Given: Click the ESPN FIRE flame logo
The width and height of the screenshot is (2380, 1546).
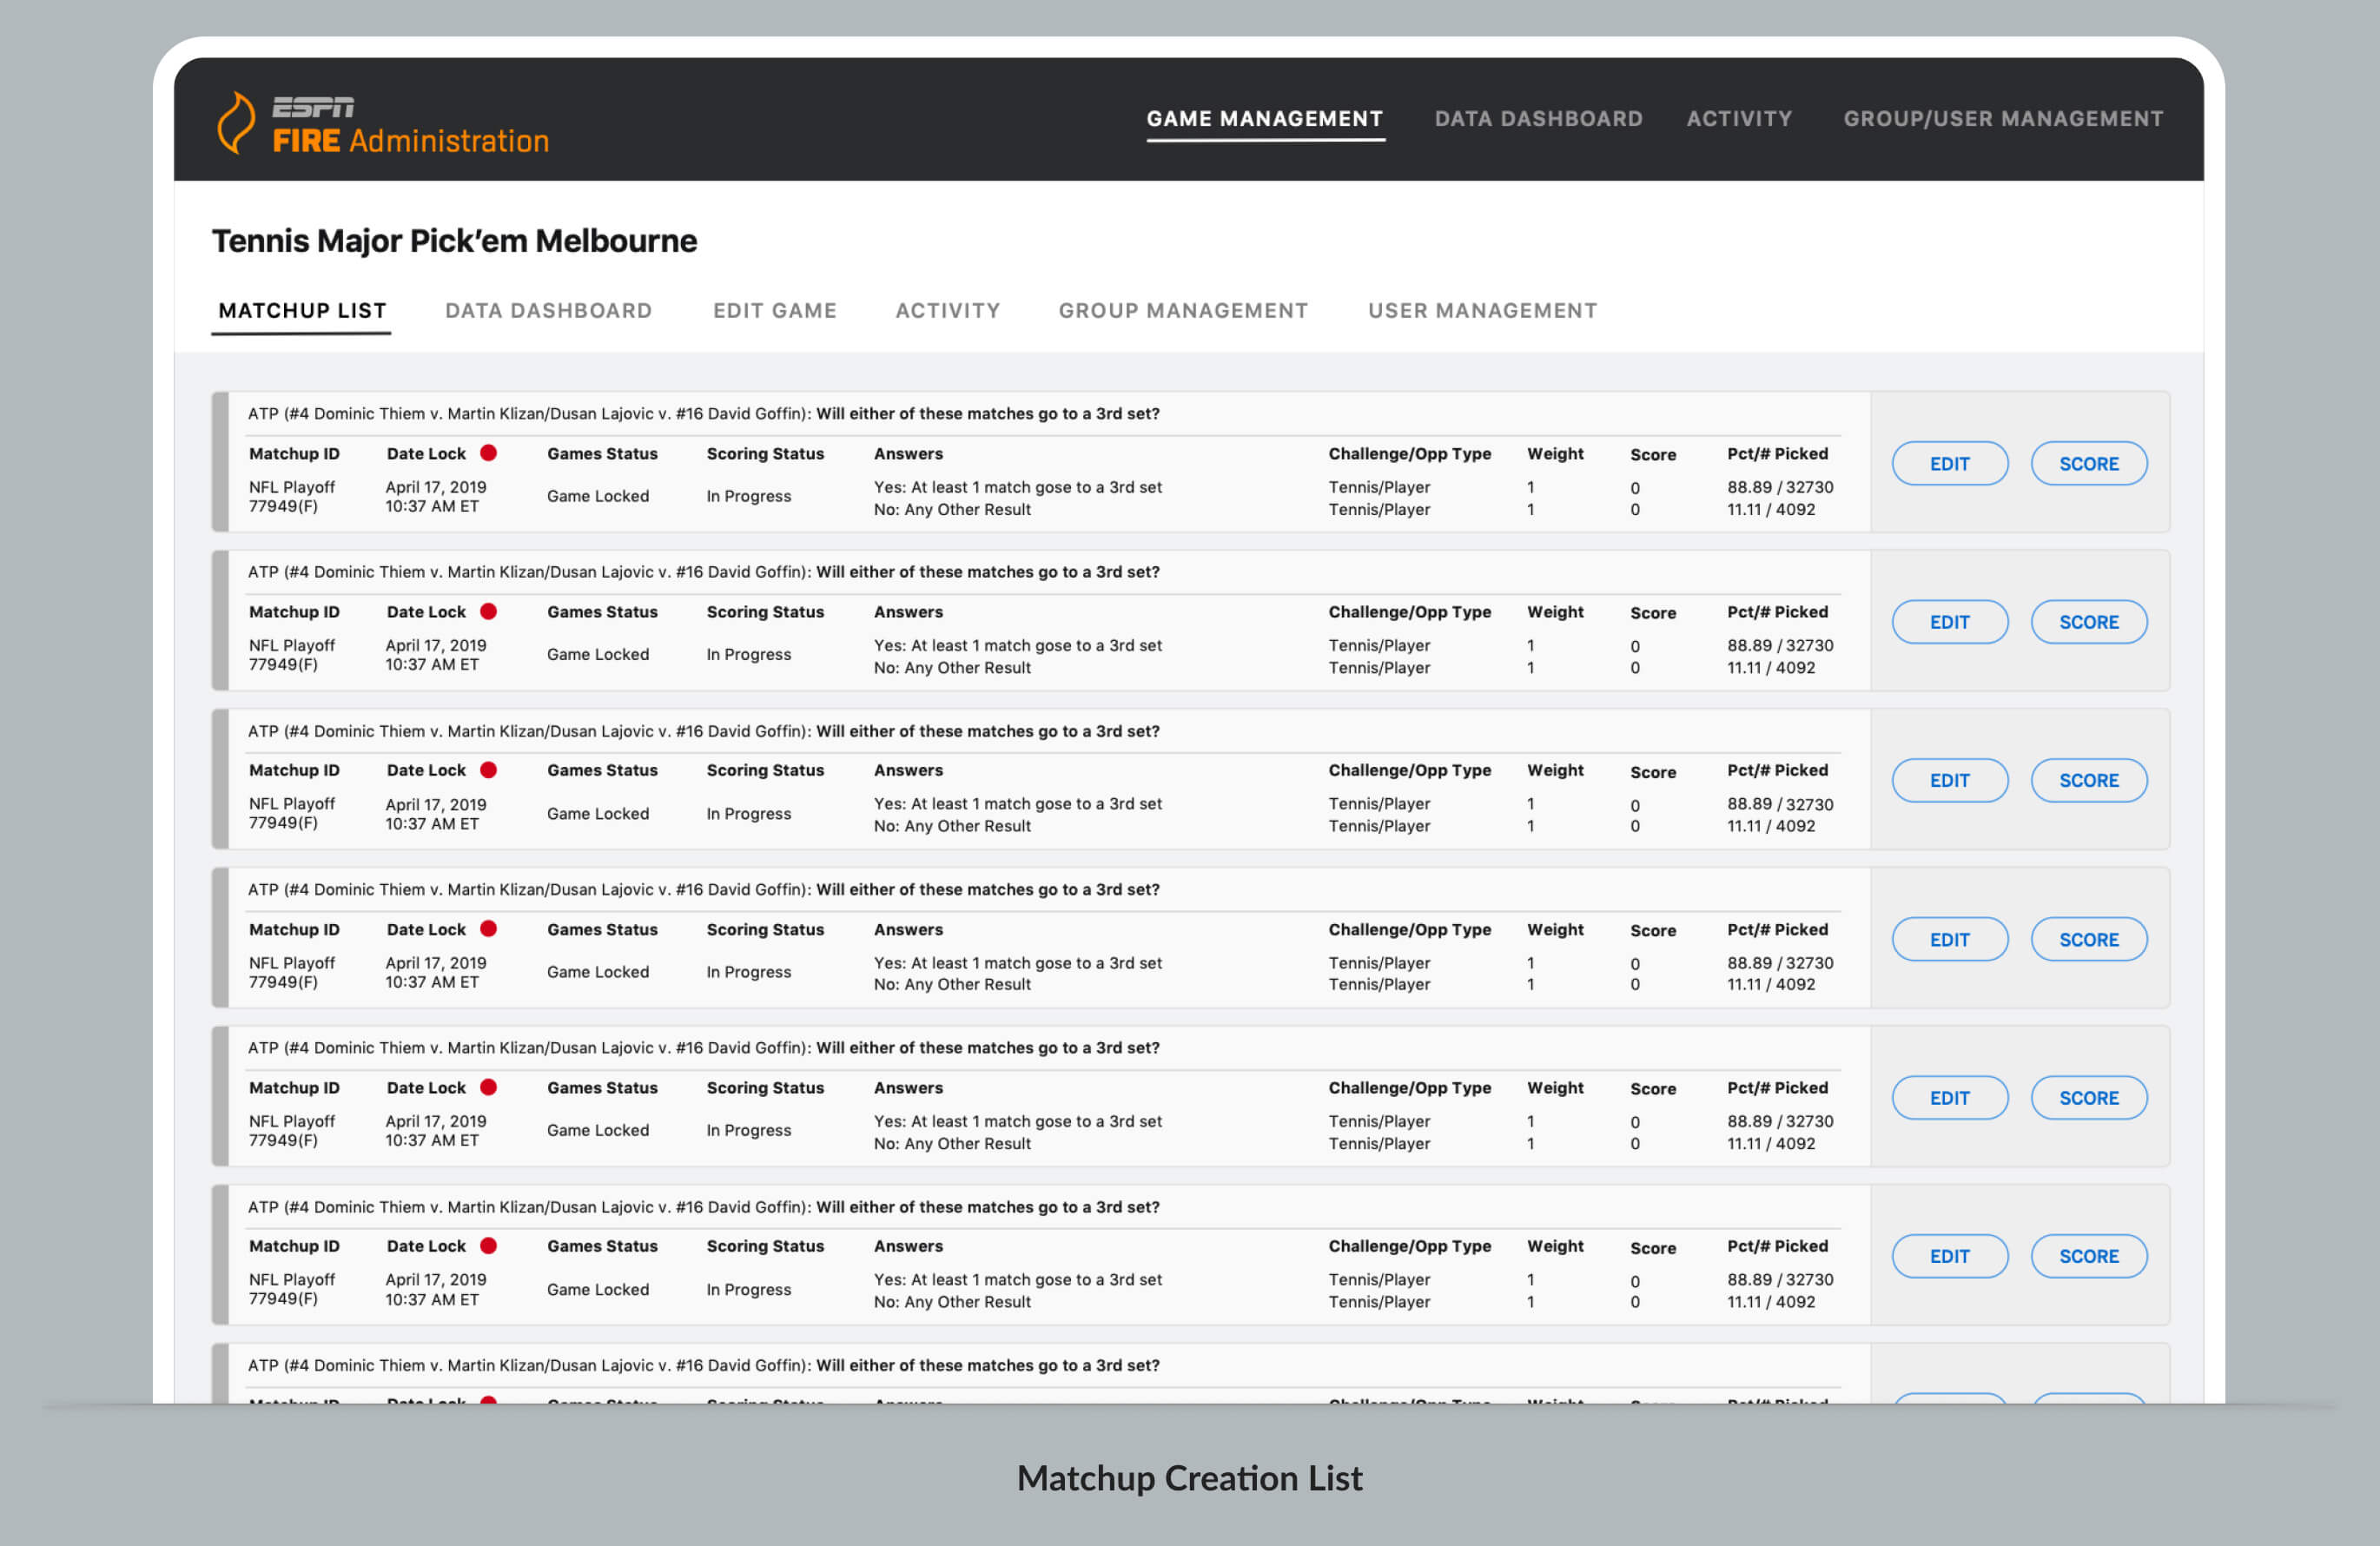Looking at the screenshot, I should click(236, 123).
